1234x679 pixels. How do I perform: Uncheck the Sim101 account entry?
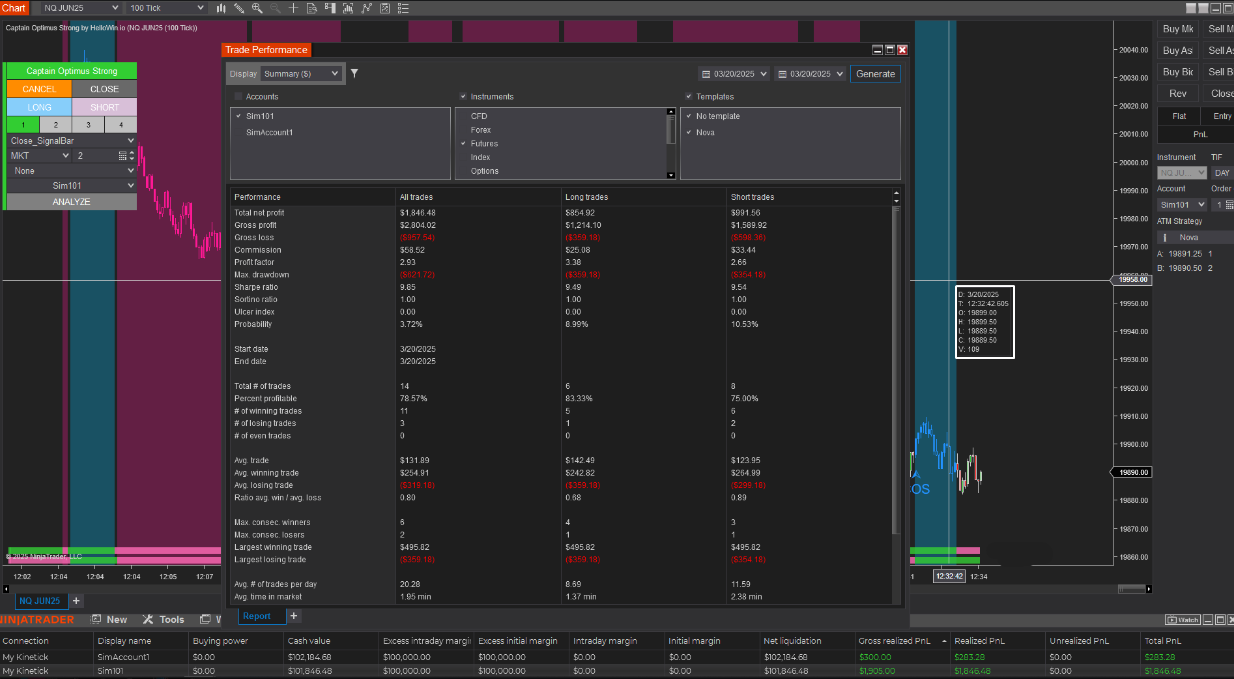(x=238, y=116)
